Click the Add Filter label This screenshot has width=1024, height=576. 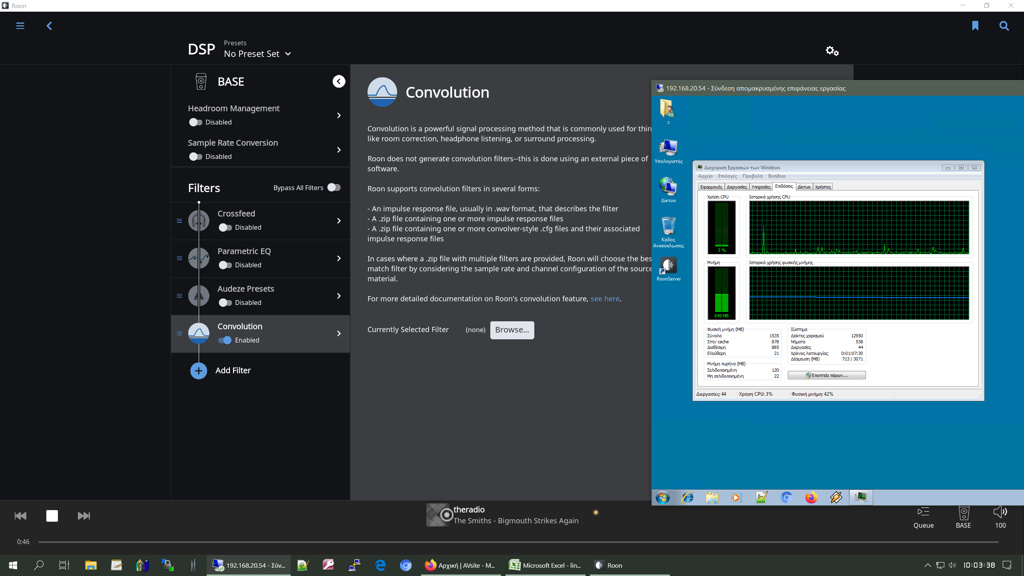(x=233, y=370)
